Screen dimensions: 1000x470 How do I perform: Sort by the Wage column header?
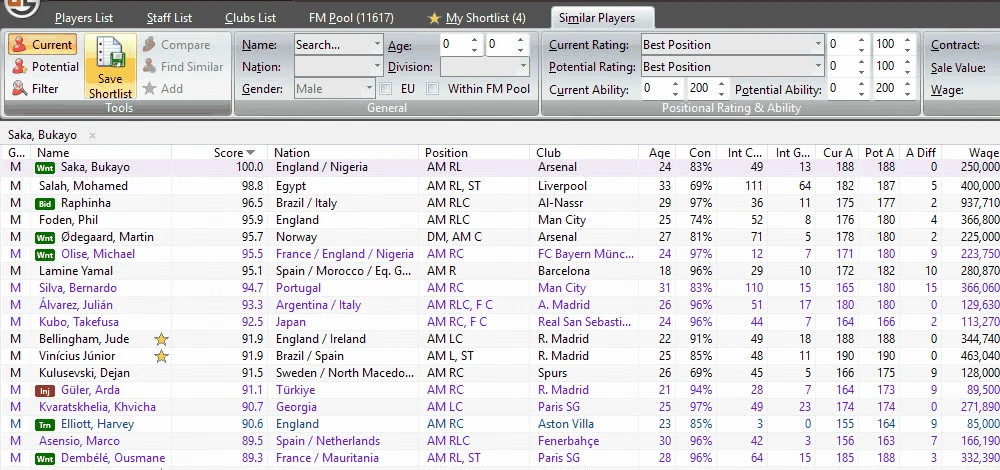971,152
